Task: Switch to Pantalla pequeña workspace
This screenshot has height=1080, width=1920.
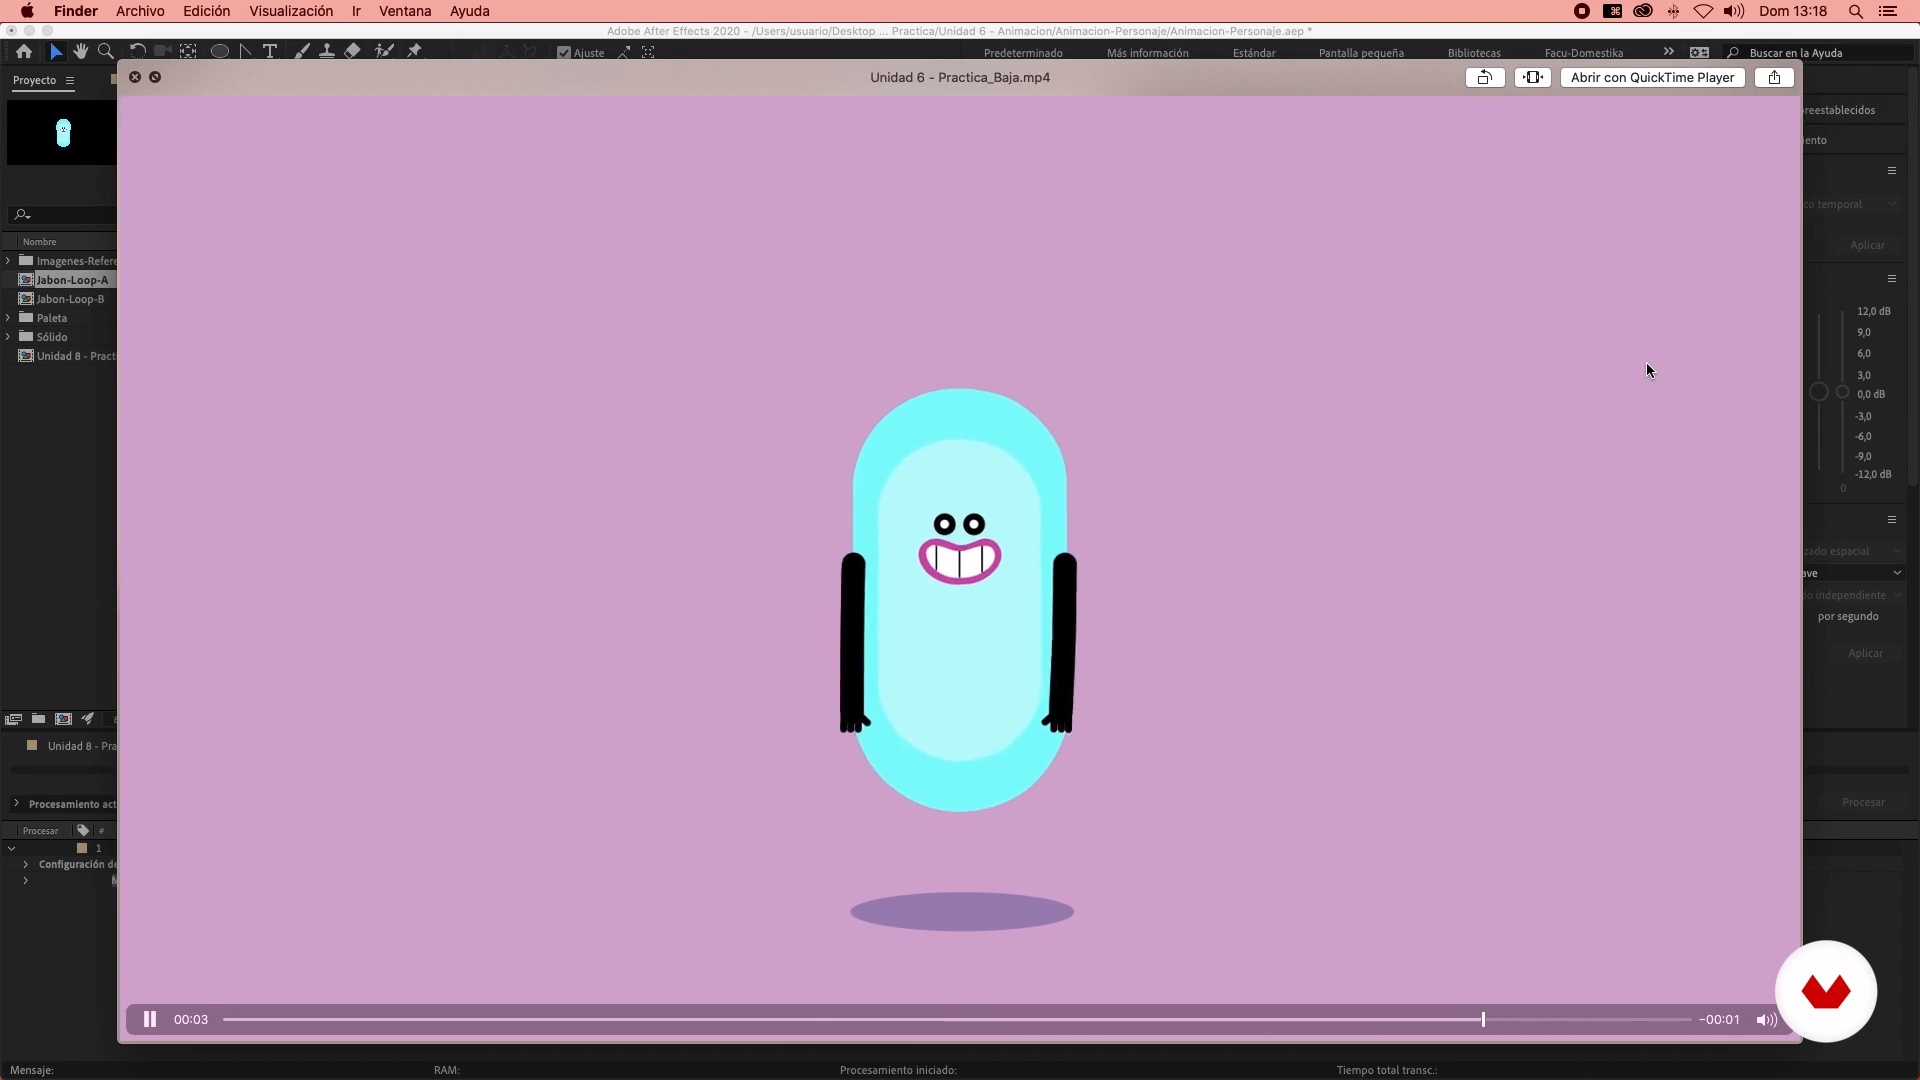Action: [1361, 53]
